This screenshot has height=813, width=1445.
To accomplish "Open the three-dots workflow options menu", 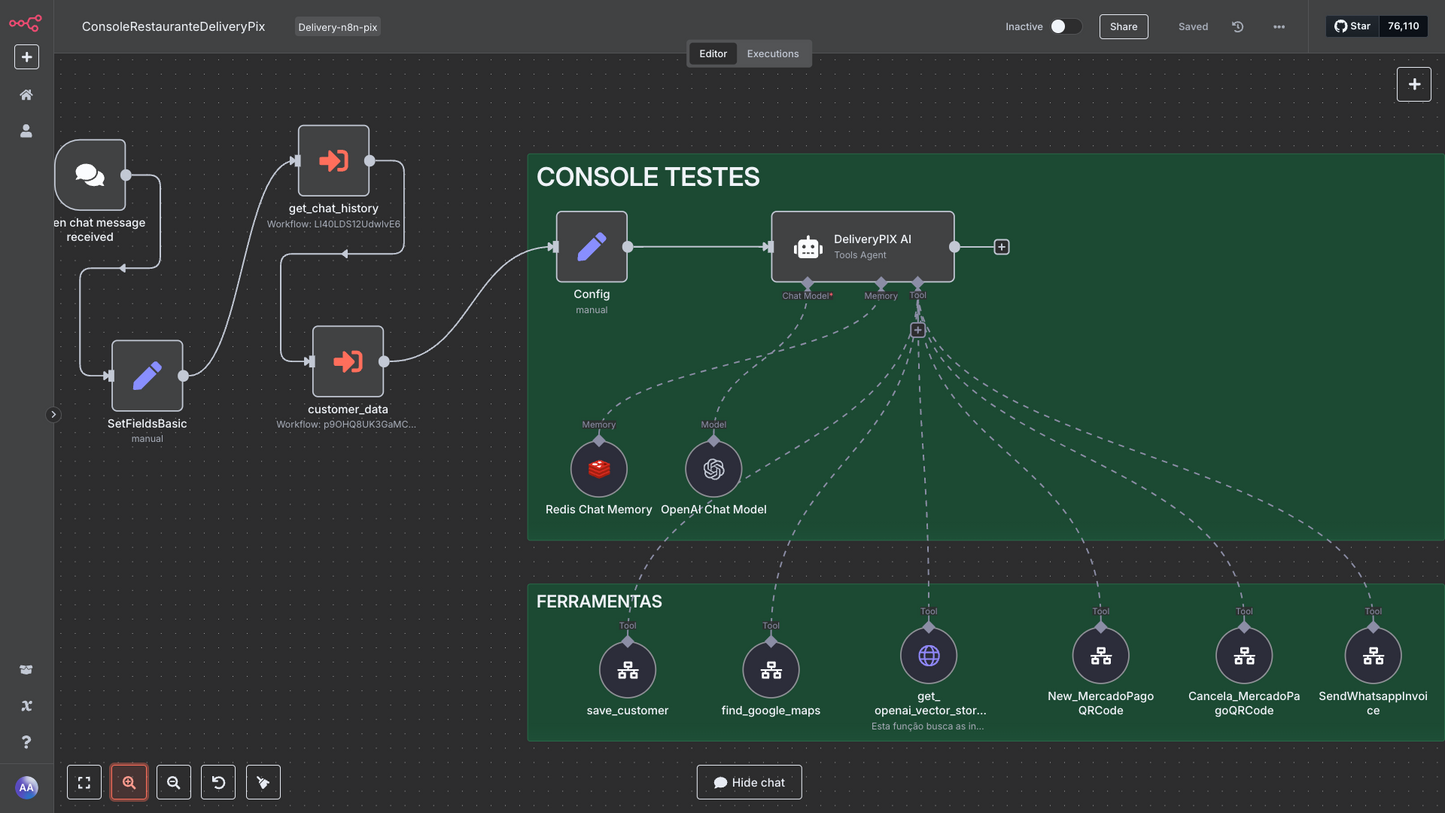I will pyautogui.click(x=1279, y=27).
